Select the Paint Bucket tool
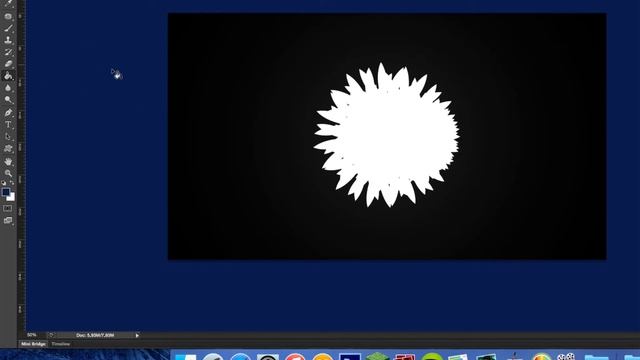 click(8, 76)
